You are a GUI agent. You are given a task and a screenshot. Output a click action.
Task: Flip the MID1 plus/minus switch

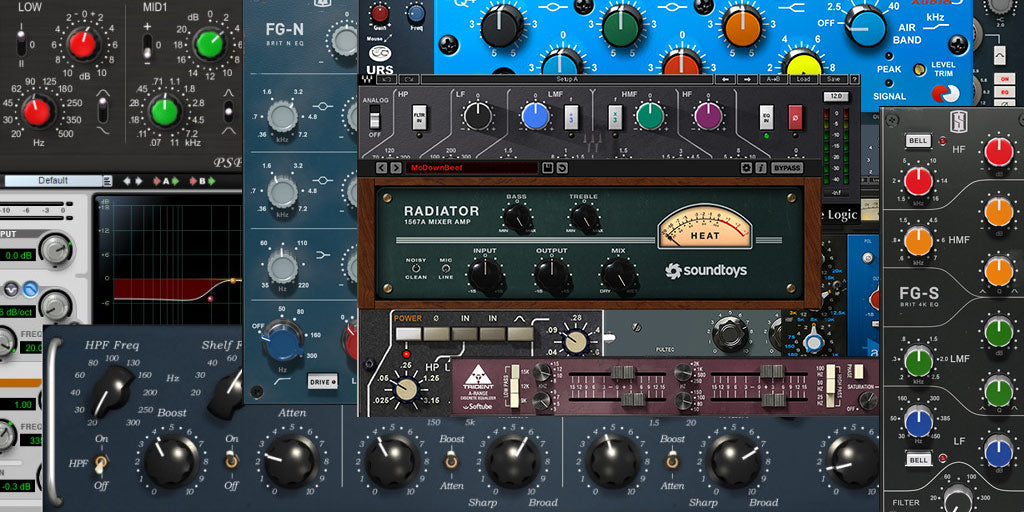[148, 48]
